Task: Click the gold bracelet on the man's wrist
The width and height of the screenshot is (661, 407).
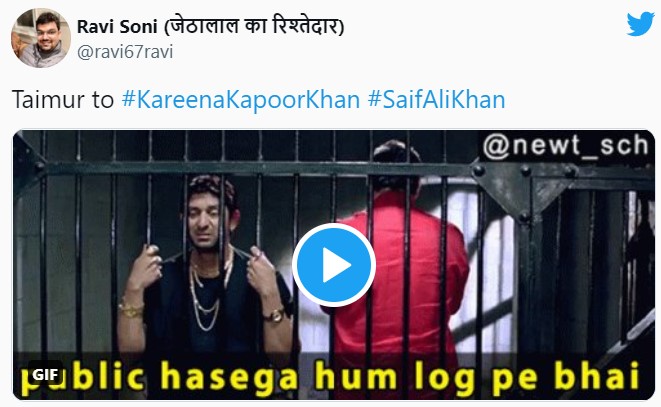Action: 131,310
